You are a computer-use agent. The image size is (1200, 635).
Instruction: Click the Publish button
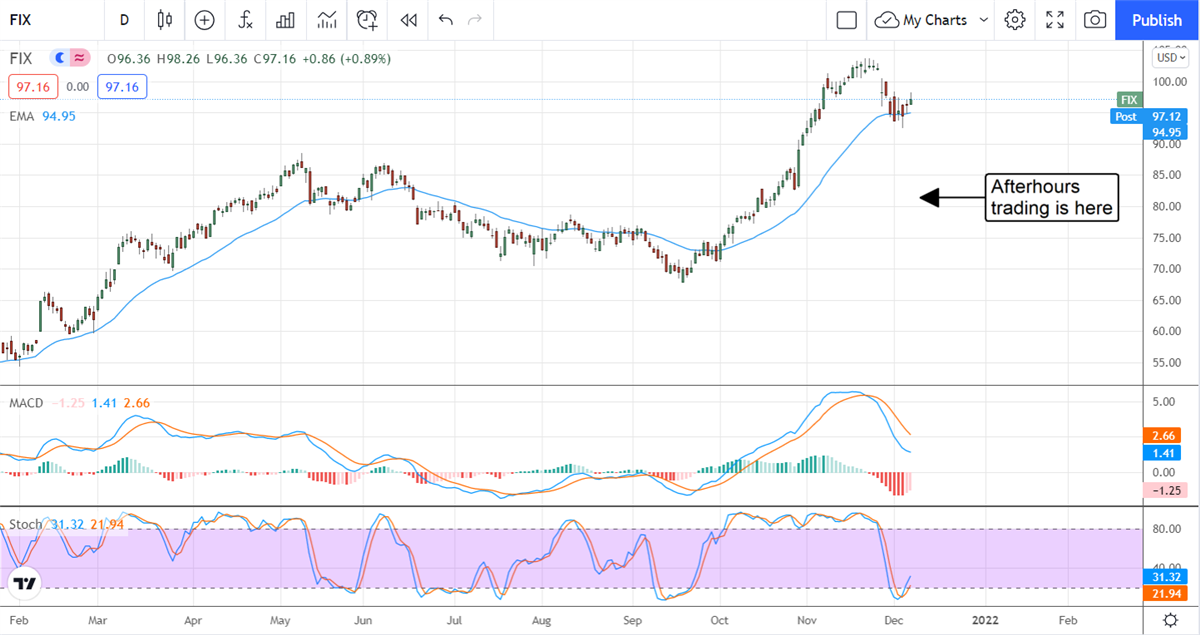coord(1157,20)
